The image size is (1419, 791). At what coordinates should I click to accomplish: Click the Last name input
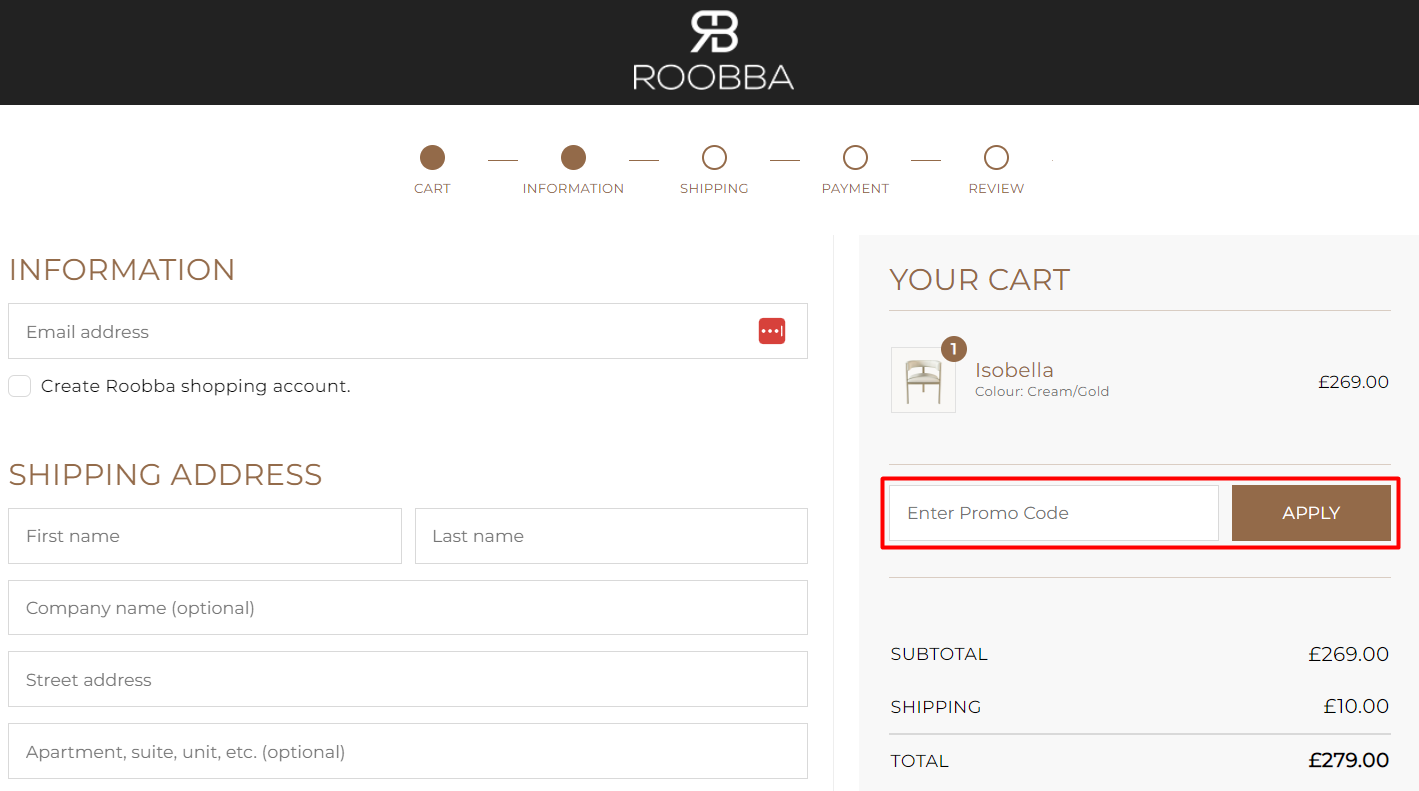point(611,536)
